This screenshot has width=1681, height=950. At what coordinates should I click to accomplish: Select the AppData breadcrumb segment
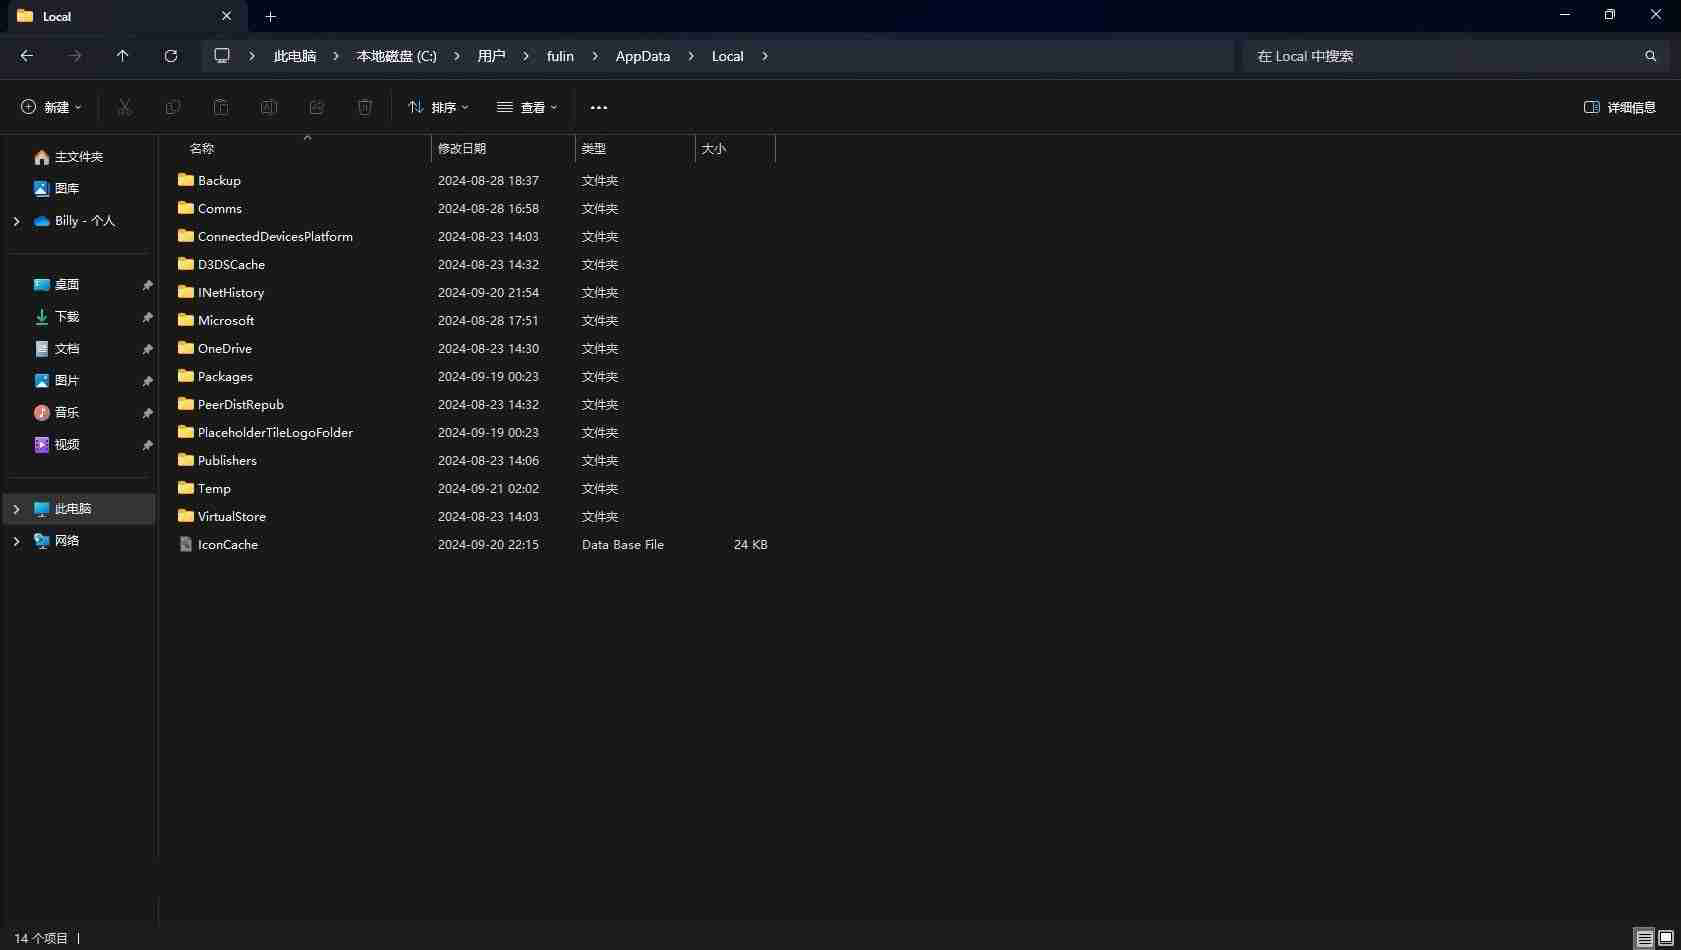point(643,56)
